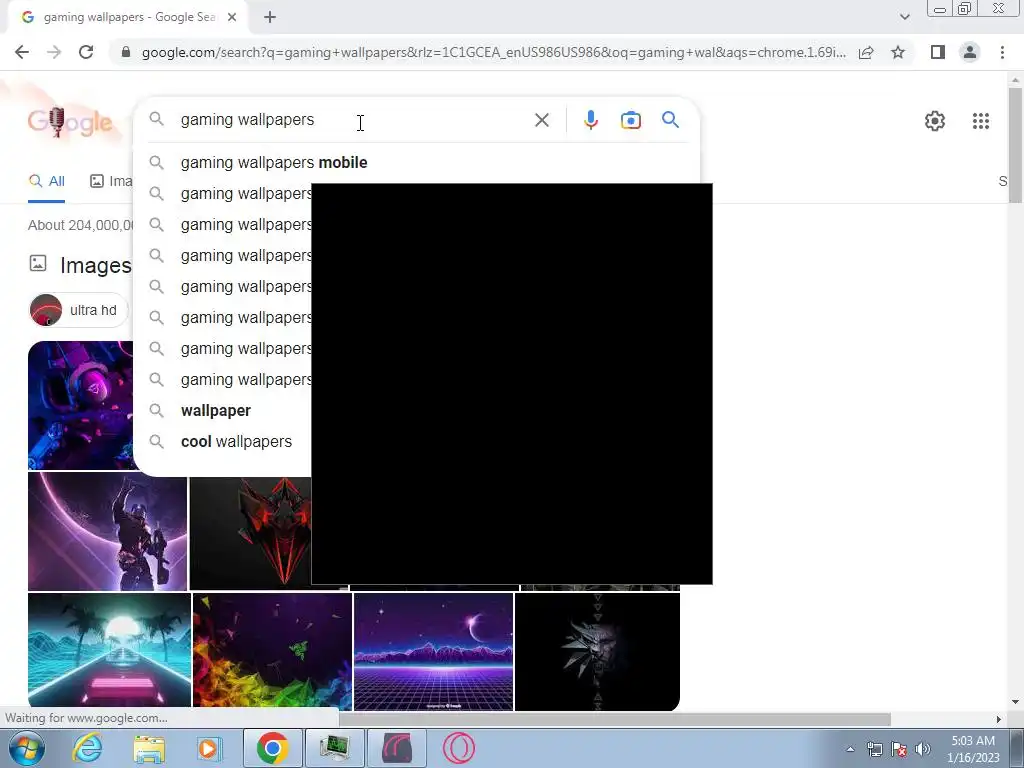The width and height of the screenshot is (1024, 768).
Task: Open the tab search dropdown arrow
Action: coord(904,17)
